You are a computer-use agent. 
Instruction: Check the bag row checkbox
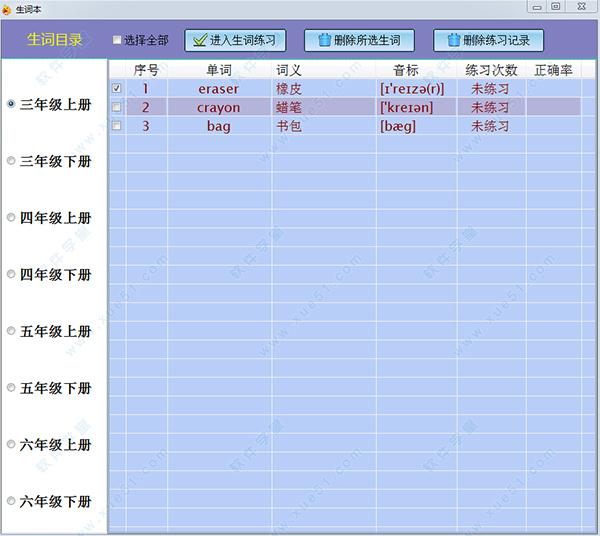click(x=117, y=125)
